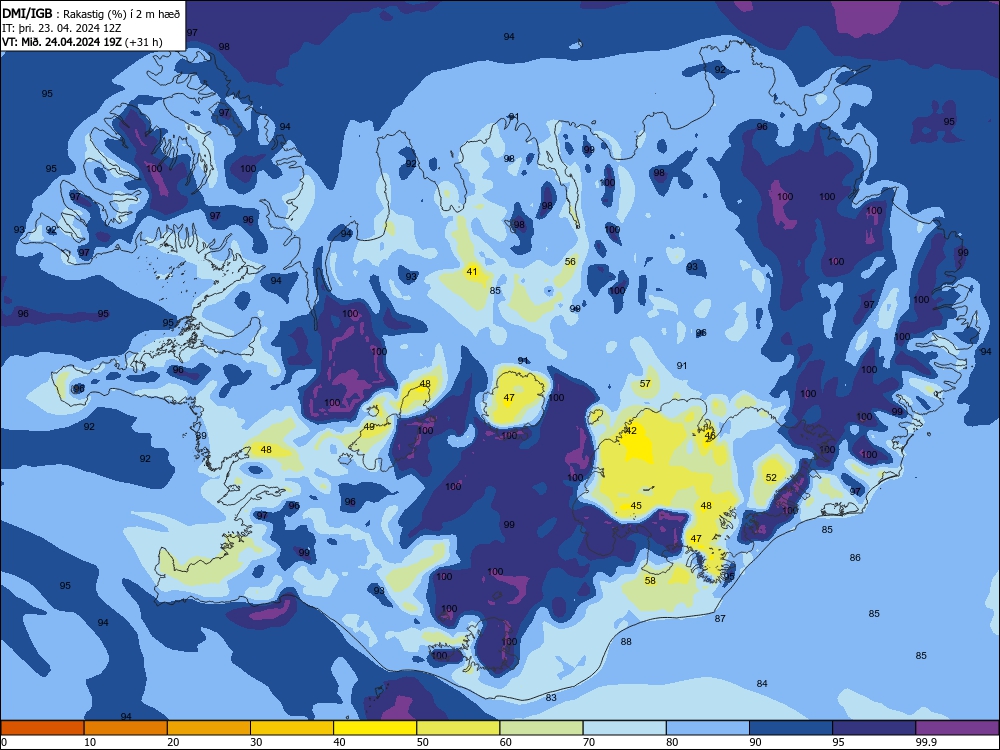
Task: Click the '42' value in the yellow area
Action: 631,431
